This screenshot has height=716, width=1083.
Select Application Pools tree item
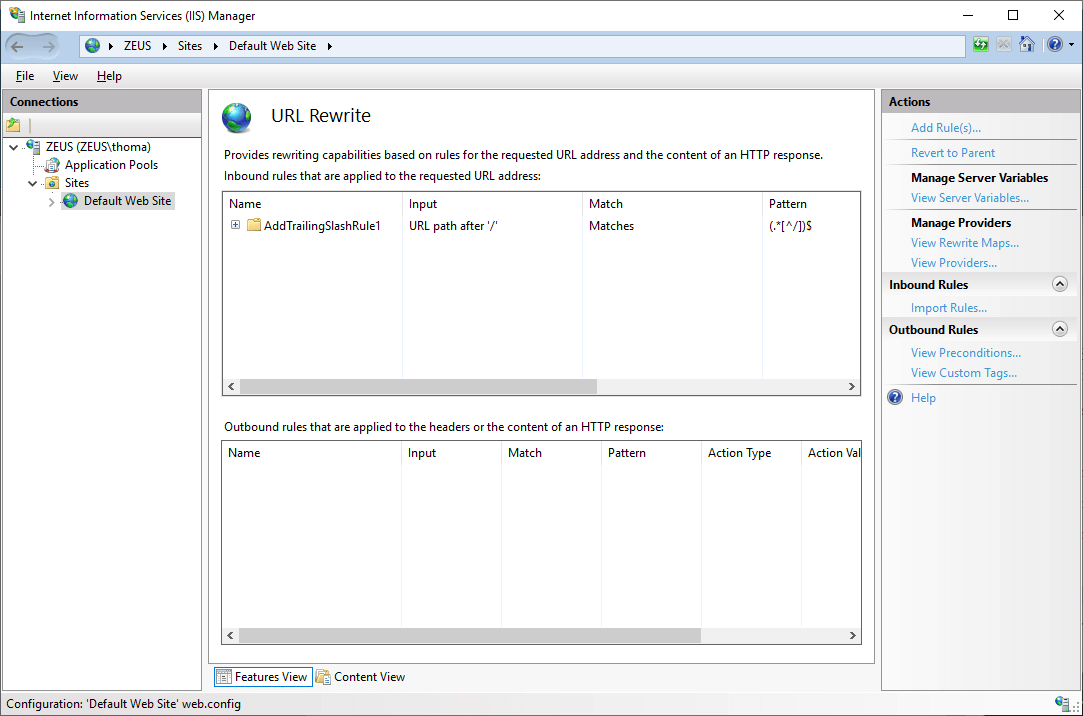(111, 165)
